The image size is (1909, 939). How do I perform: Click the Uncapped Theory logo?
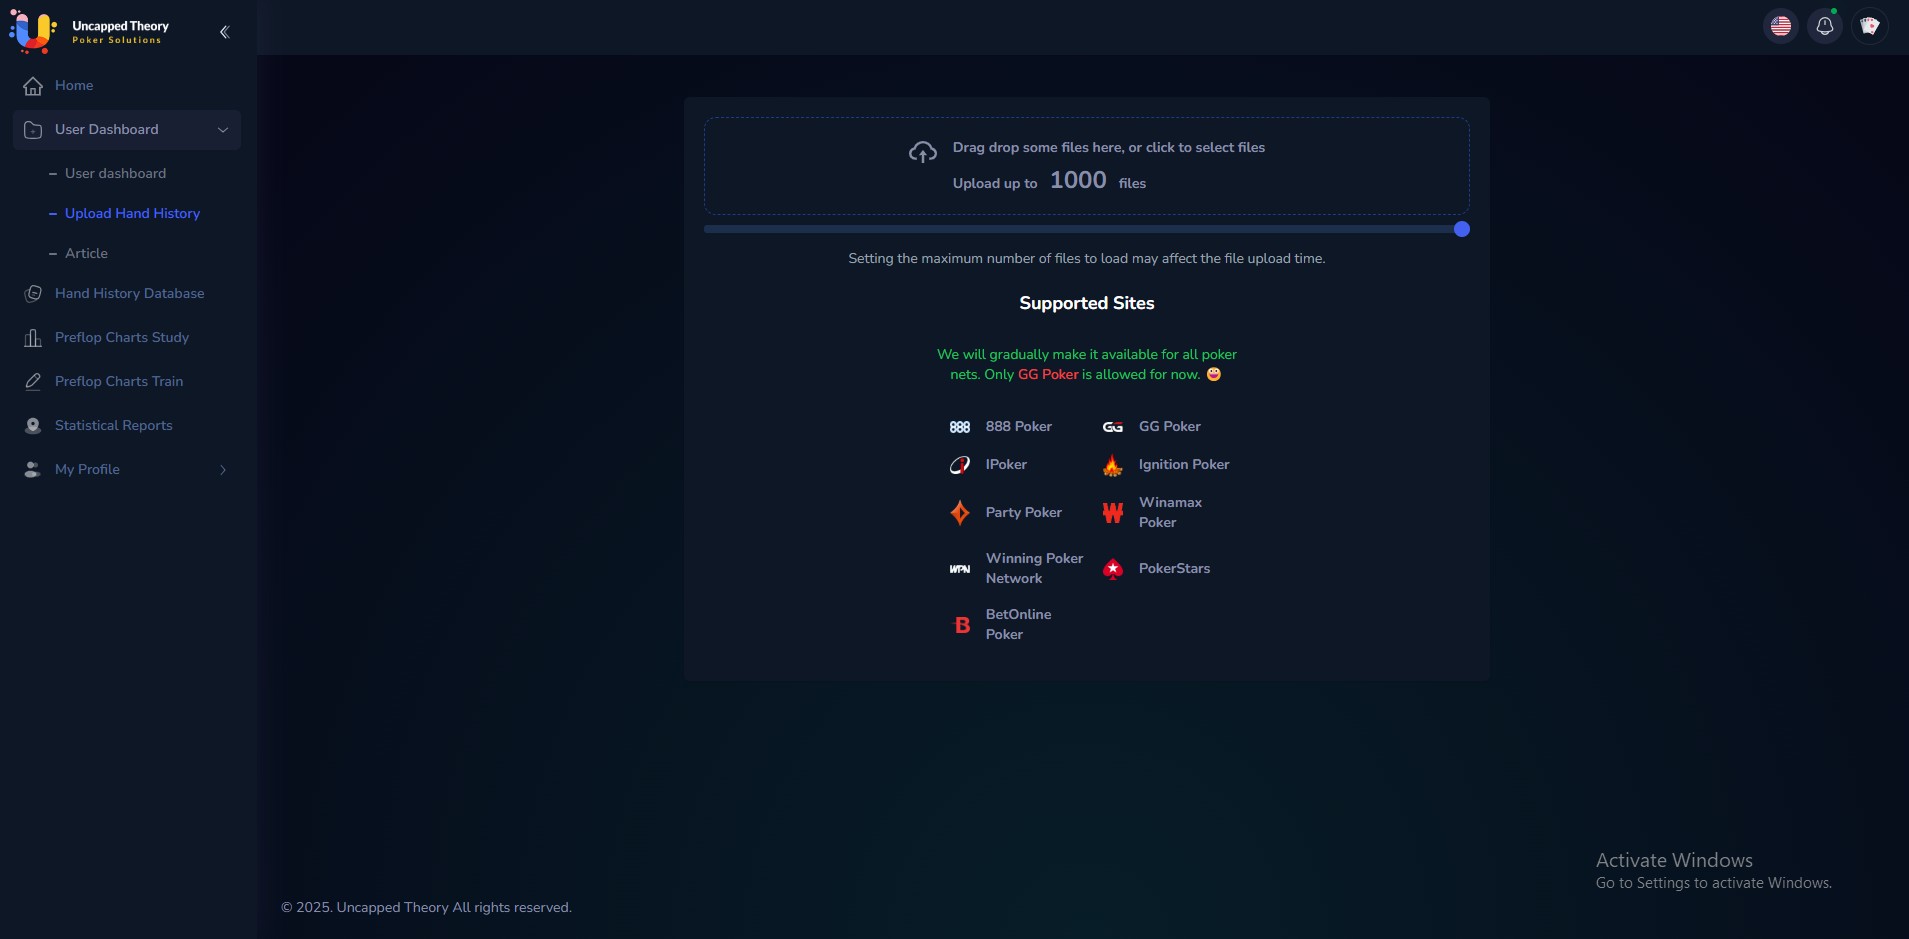89,31
